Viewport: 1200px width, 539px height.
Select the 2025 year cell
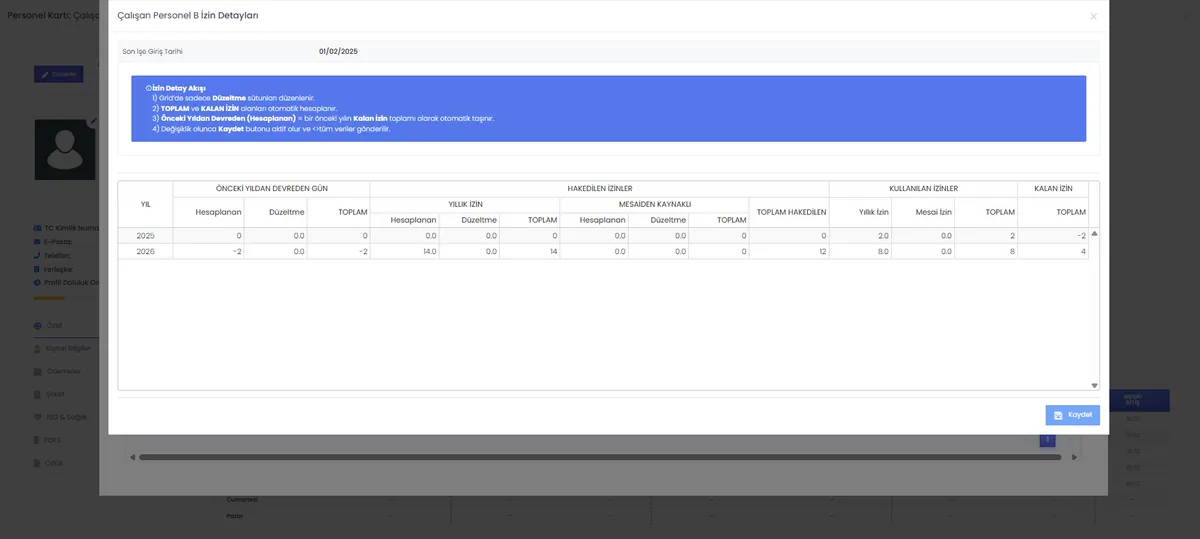pyautogui.click(x=145, y=236)
